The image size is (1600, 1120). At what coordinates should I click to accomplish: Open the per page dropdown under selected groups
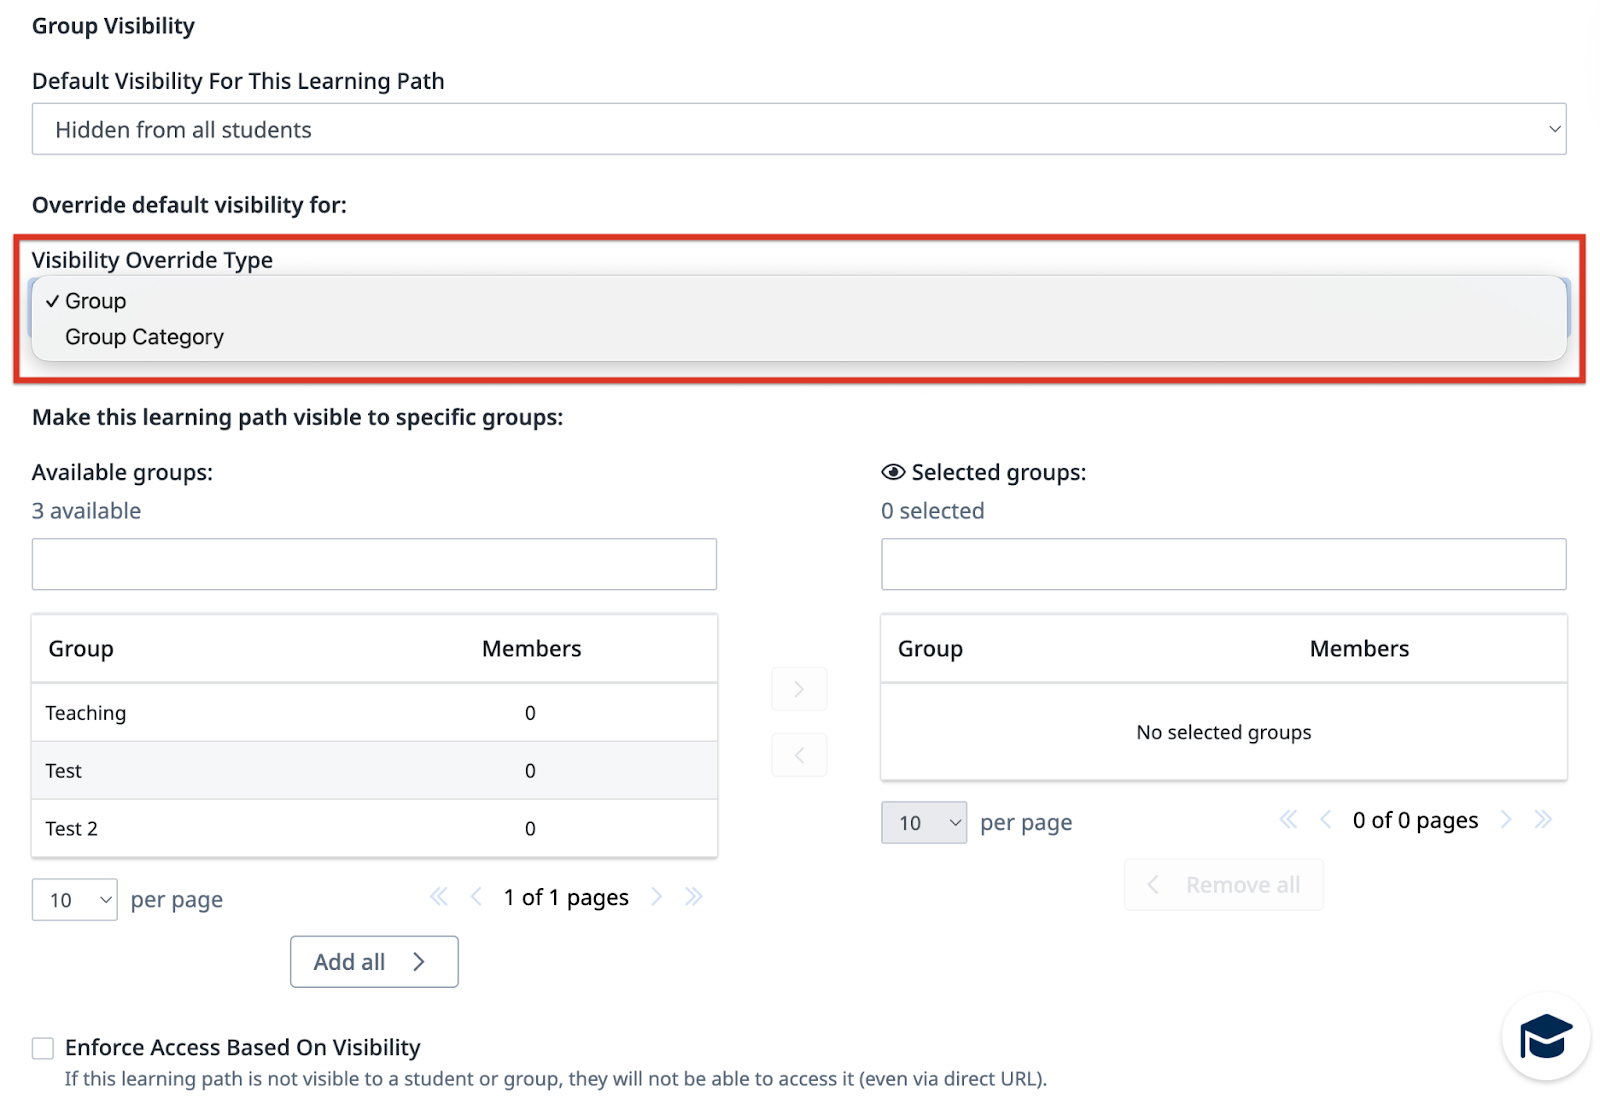click(x=923, y=822)
